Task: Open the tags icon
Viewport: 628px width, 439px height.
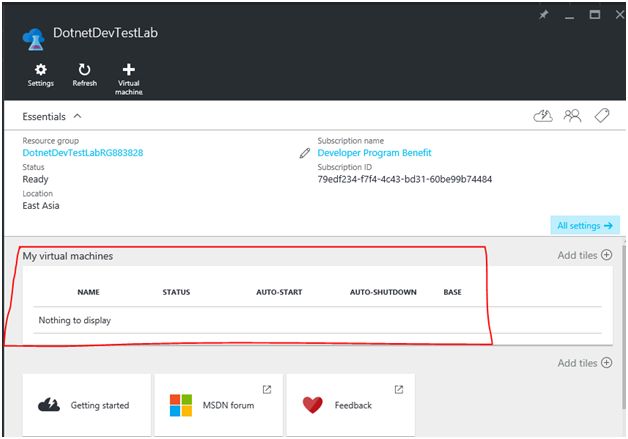Action: (601, 116)
